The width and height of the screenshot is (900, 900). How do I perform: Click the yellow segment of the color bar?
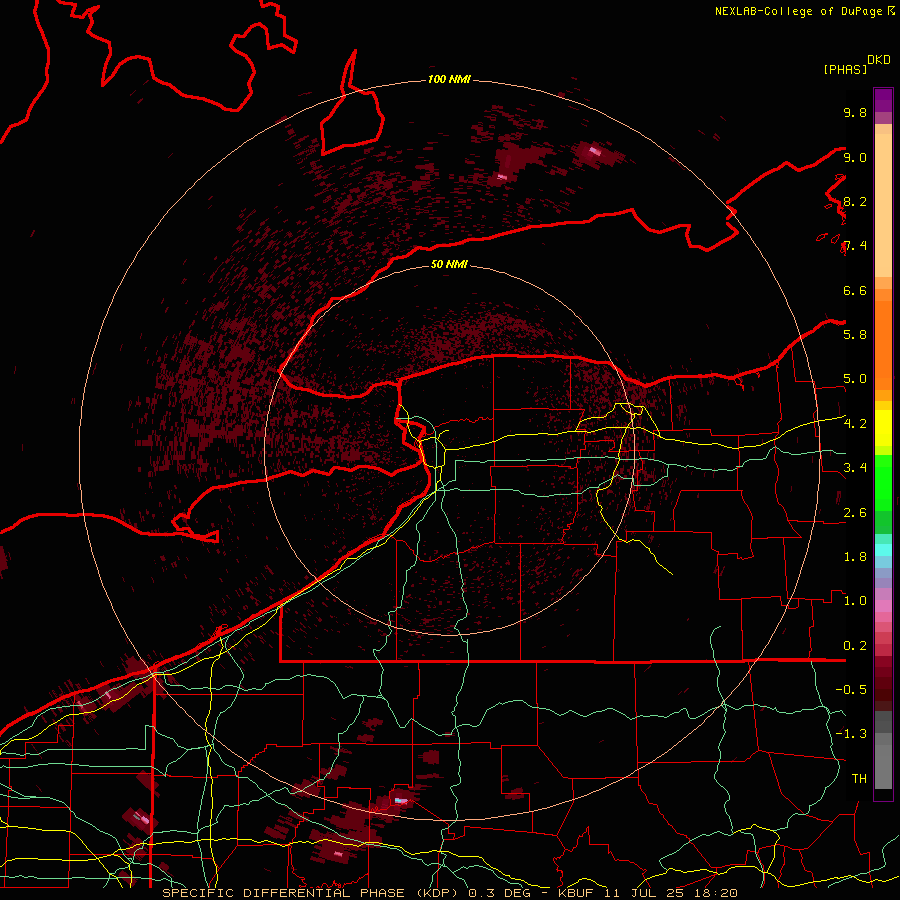point(883,428)
